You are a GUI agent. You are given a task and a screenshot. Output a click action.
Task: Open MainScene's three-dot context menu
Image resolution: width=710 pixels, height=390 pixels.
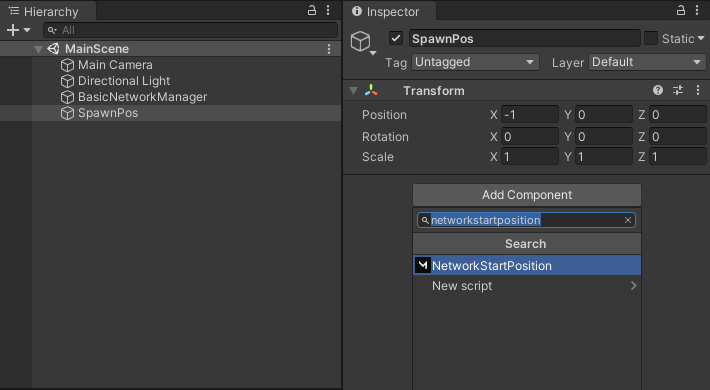tap(329, 49)
